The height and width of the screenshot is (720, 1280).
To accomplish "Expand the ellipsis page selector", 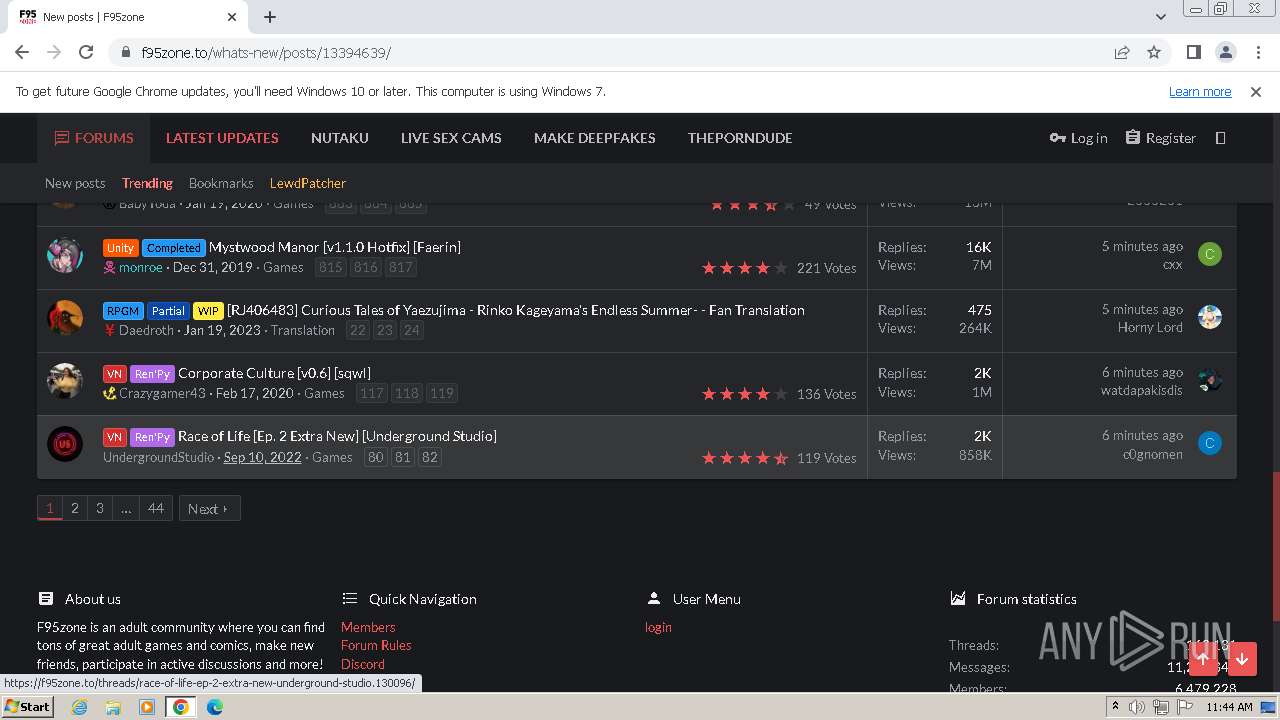I will pos(126,508).
